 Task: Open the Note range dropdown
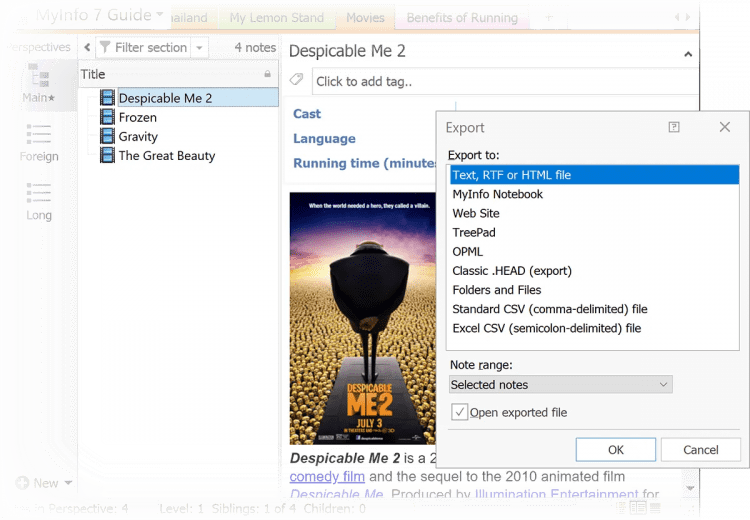point(559,384)
